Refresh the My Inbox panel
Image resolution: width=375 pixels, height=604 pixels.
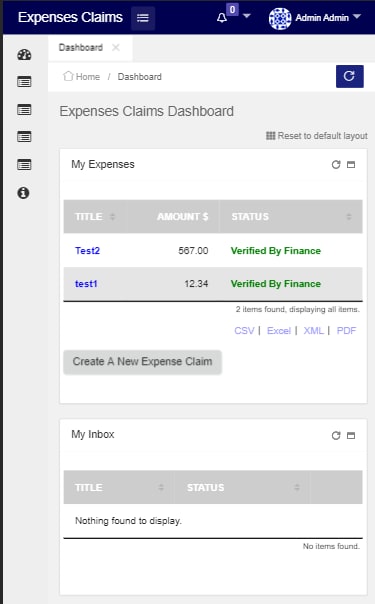[336, 435]
